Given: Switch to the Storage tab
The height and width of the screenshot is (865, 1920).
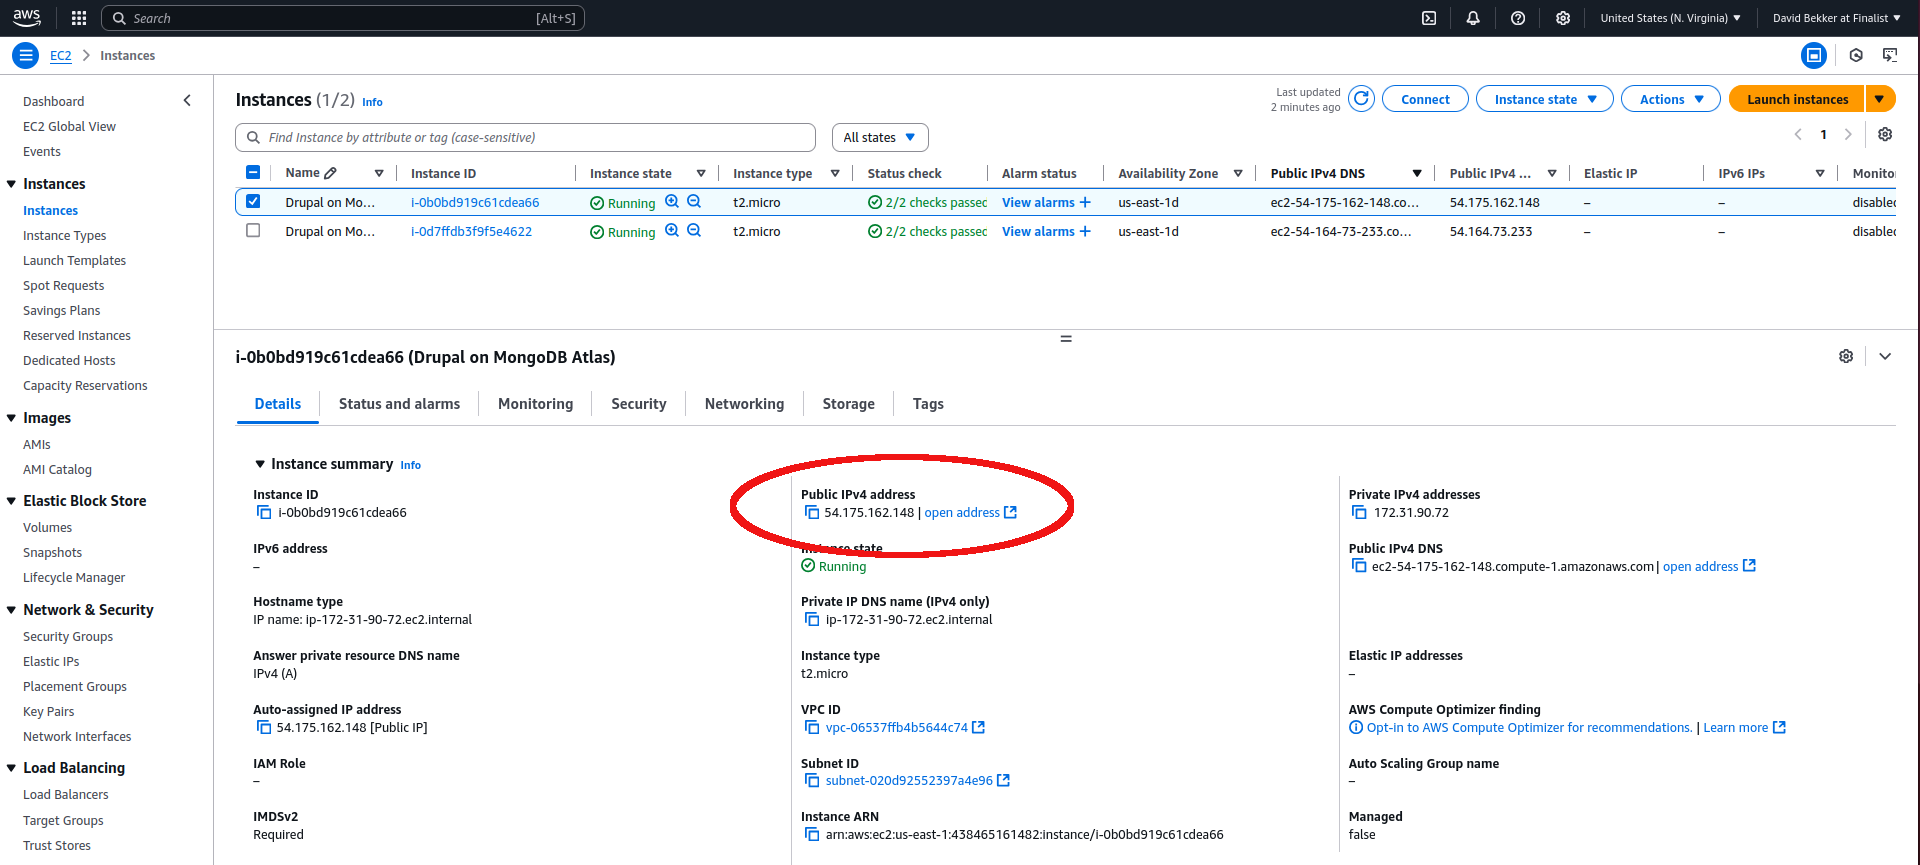Looking at the screenshot, I should tap(849, 404).
